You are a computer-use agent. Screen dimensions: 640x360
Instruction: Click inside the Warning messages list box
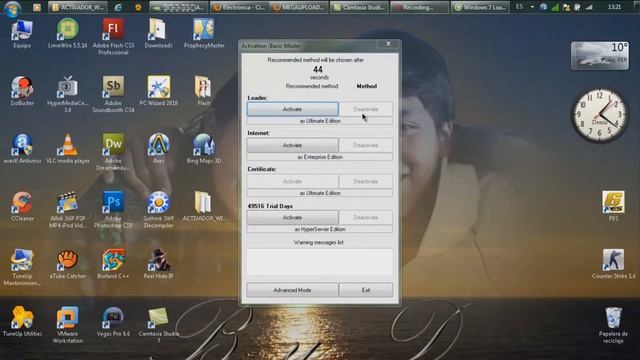(x=320, y=262)
